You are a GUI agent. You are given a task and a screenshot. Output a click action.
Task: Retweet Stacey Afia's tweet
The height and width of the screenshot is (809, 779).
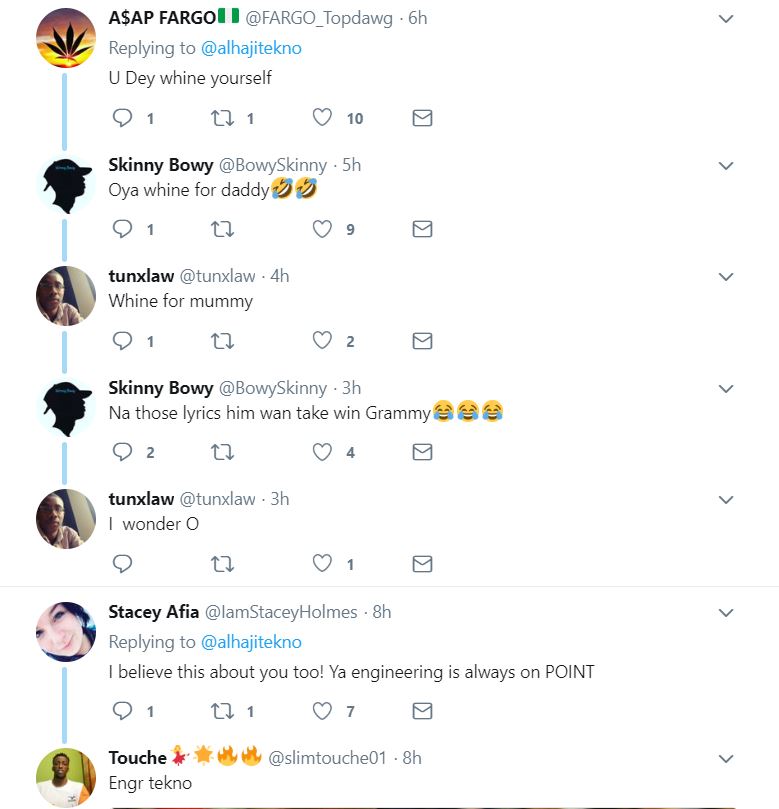point(223,711)
